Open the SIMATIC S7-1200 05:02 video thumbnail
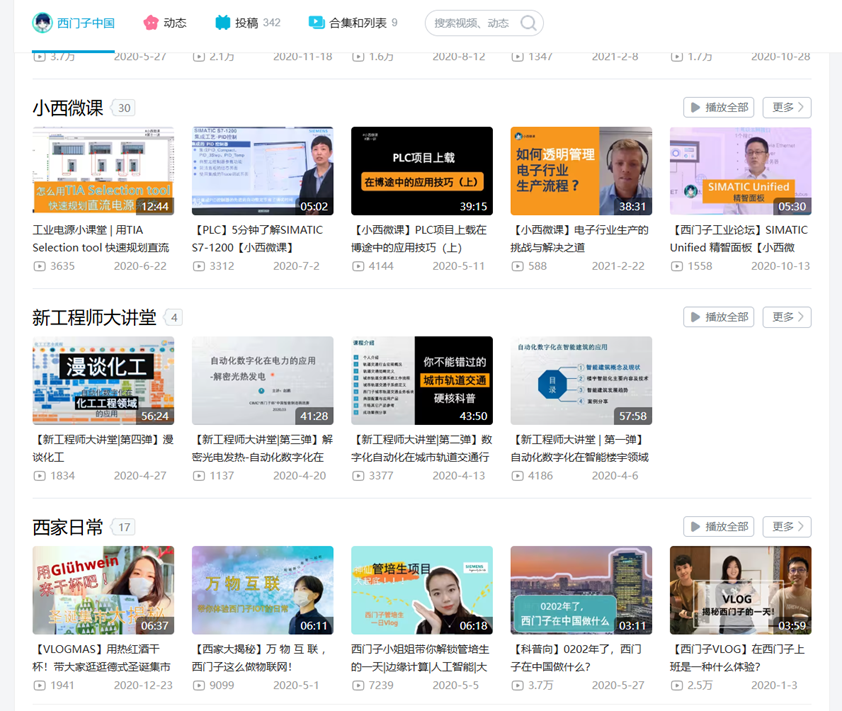This screenshot has width=842, height=711. pos(263,171)
